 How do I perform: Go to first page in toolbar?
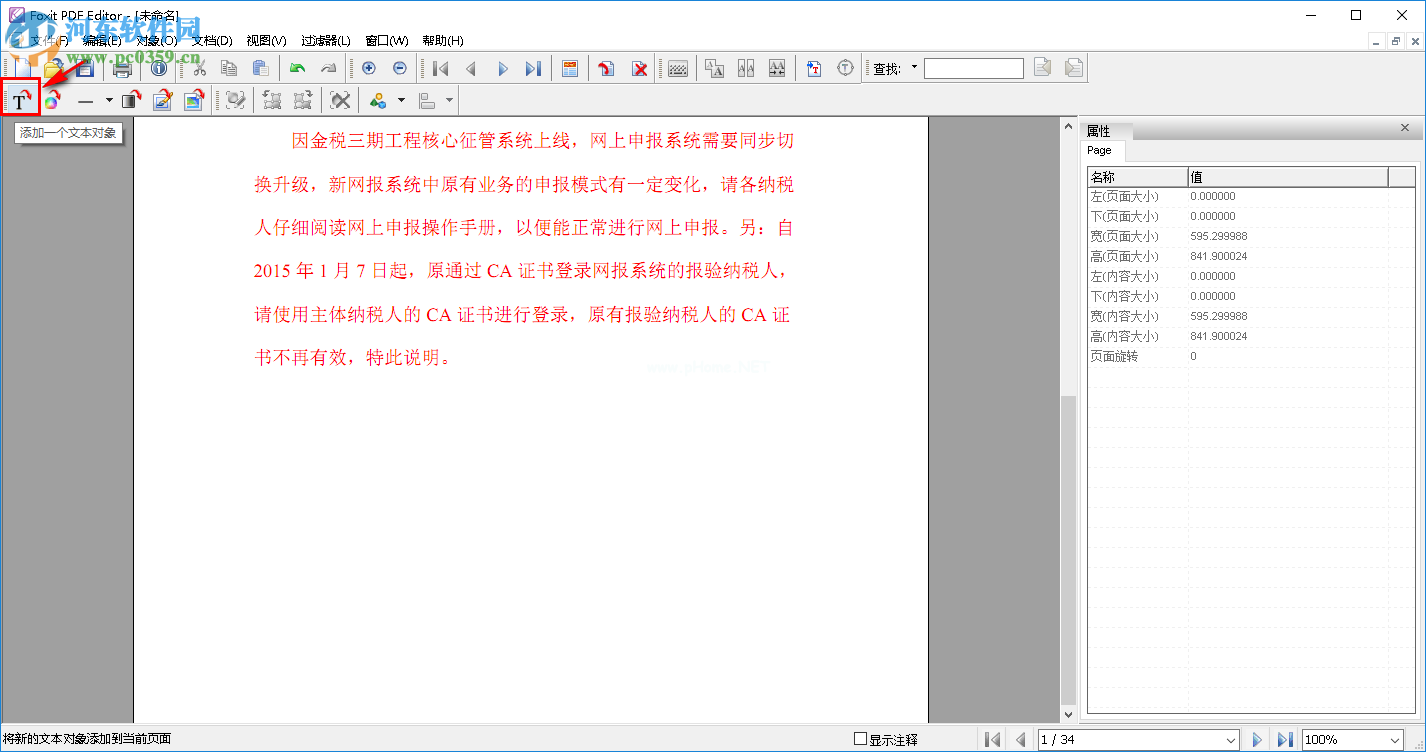point(440,68)
